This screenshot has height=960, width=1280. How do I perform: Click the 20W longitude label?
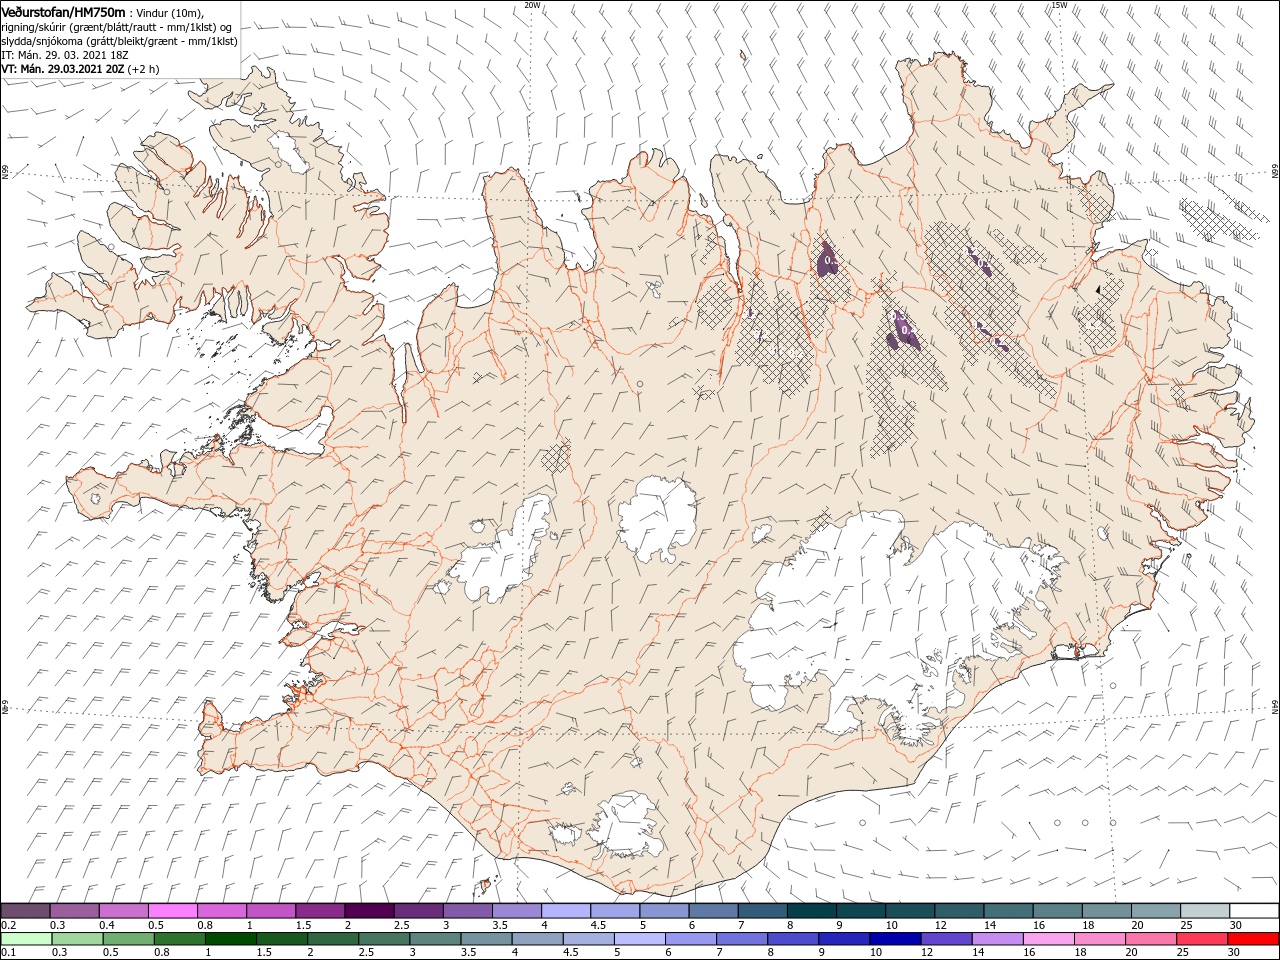532,5
